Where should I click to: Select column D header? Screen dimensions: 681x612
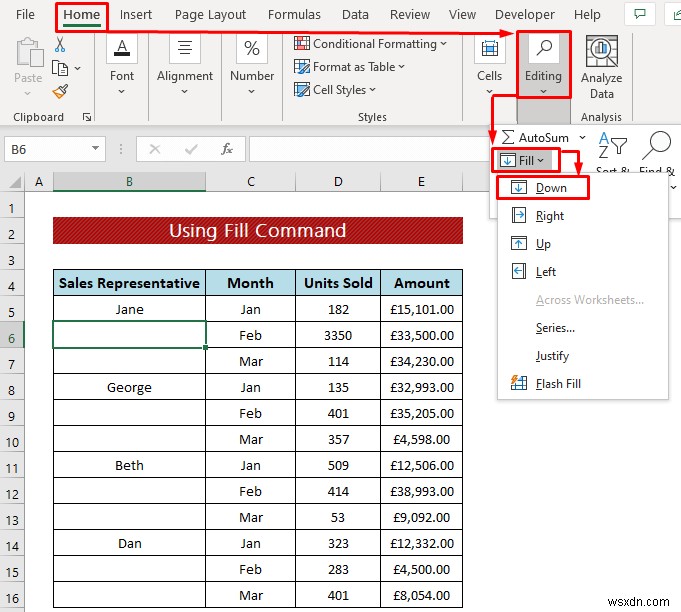pyautogui.click(x=338, y=182)
